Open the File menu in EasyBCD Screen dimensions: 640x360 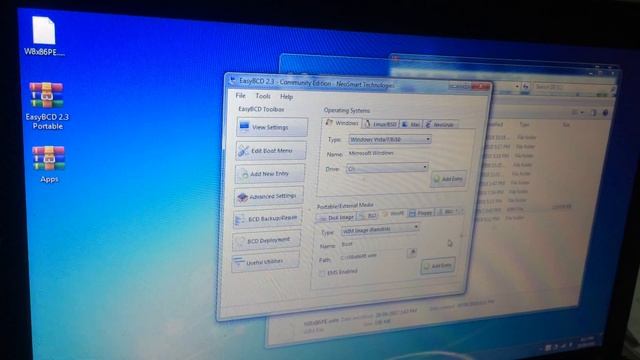[240, 96]
